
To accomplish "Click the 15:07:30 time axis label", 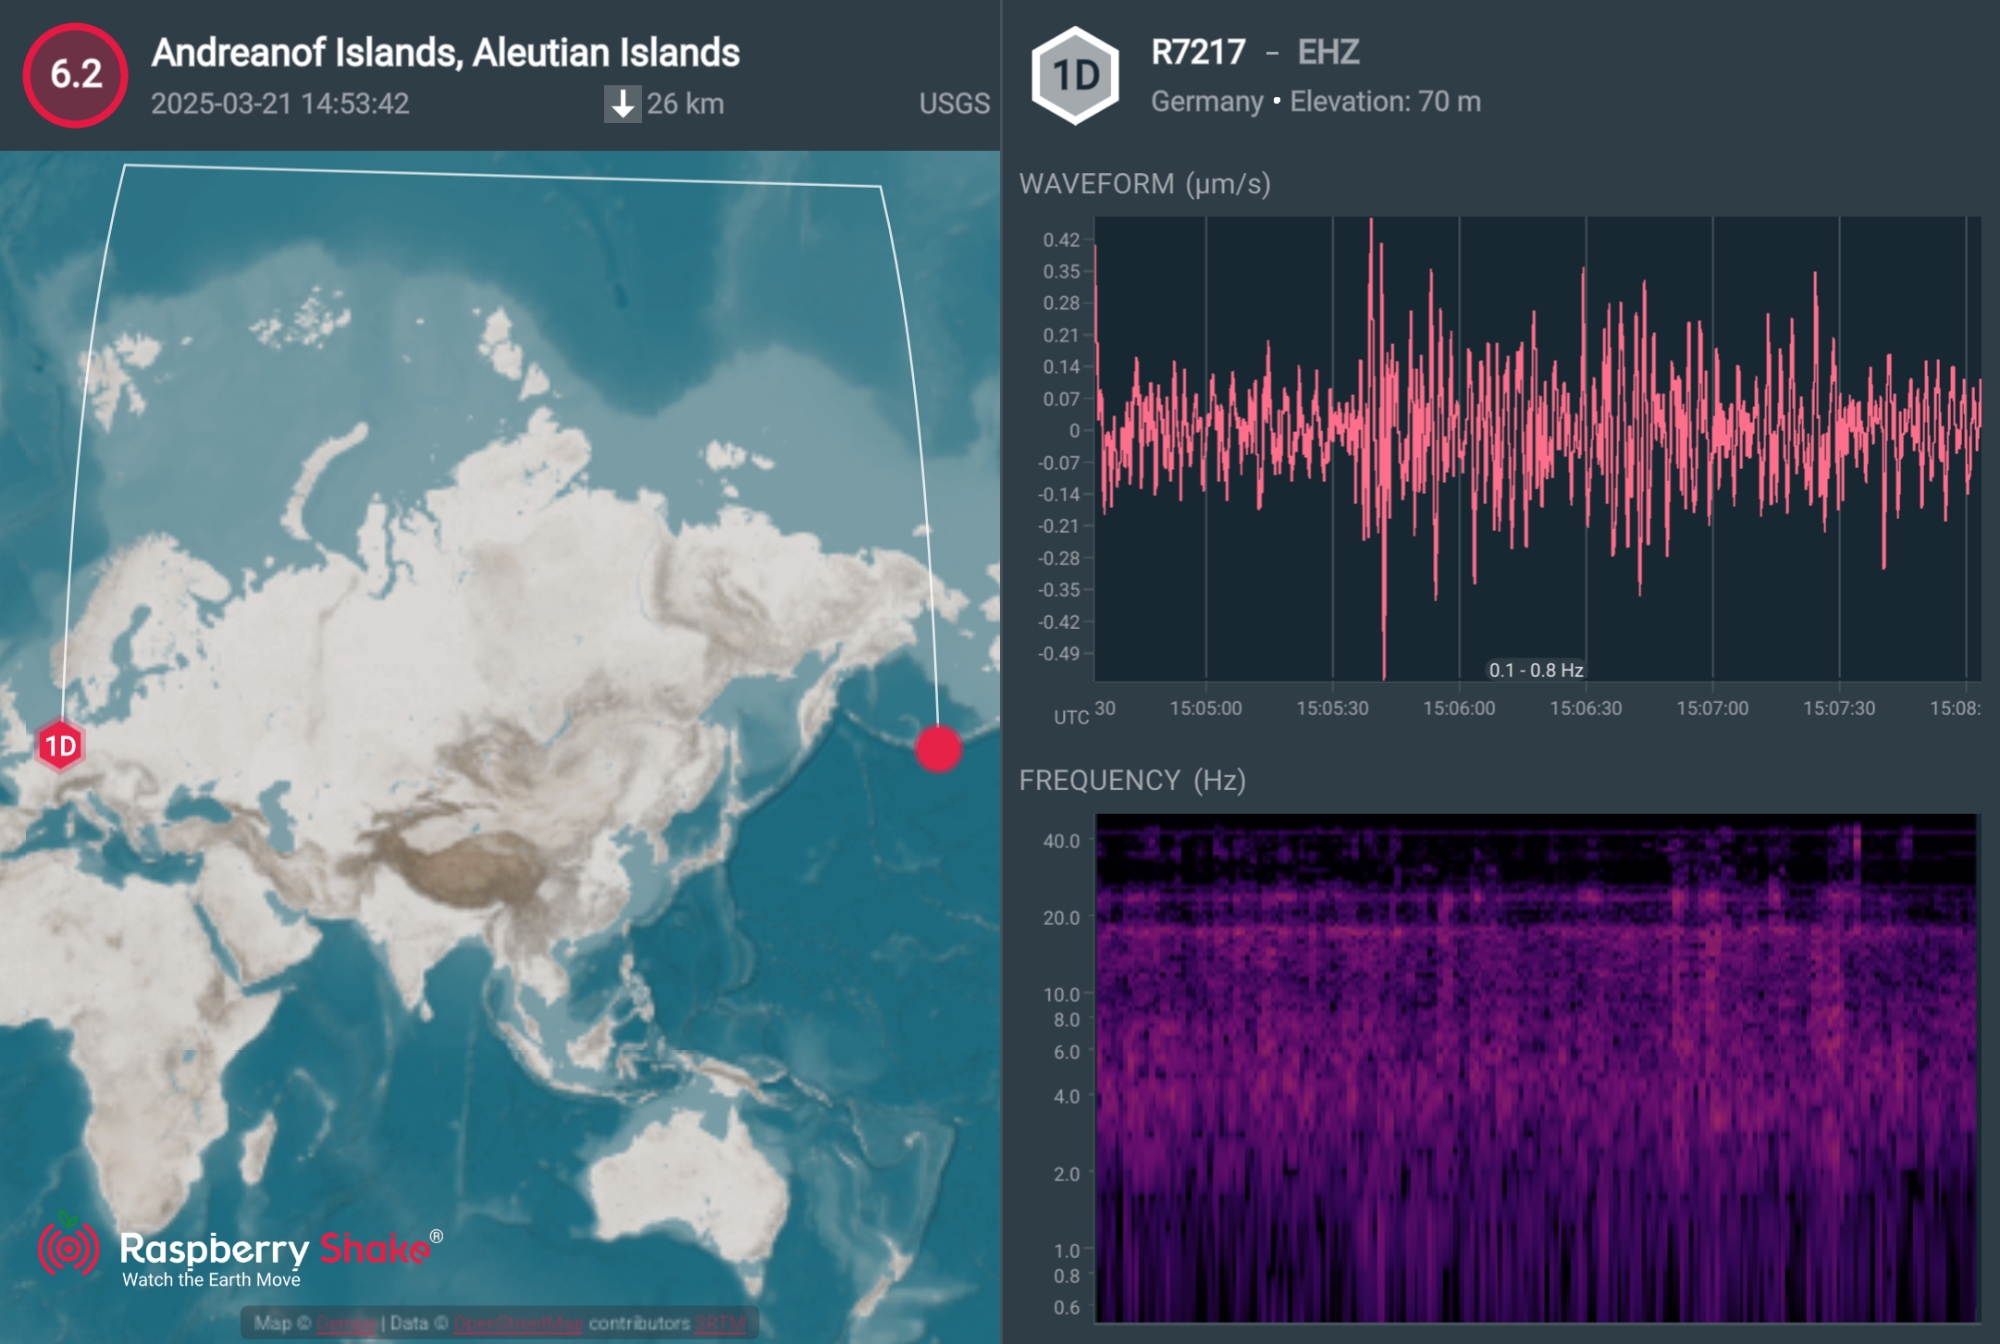I will [x=1839, y=708].
